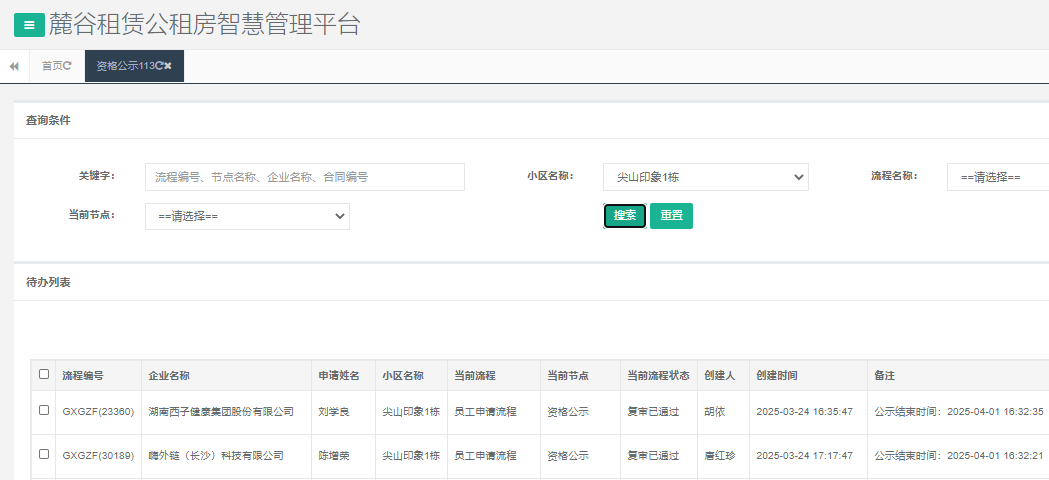This screenshot has height=480, width=1049.
Task: Expand the 当前节点 dropdown
Action: coord(247,216)
